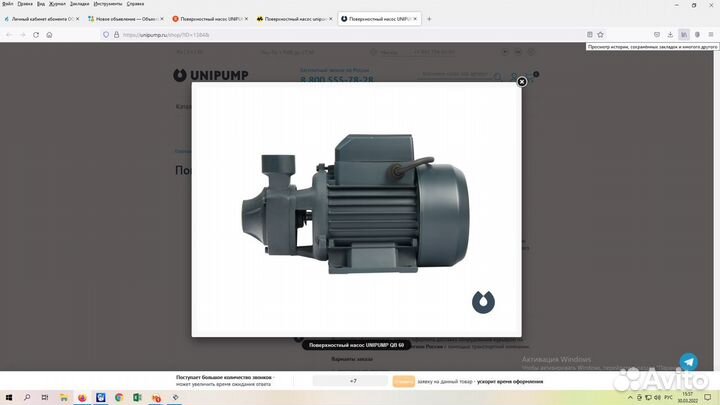Click Поверхностный насос UNIPUMP QB 60 caption

(x=356, y=345)
